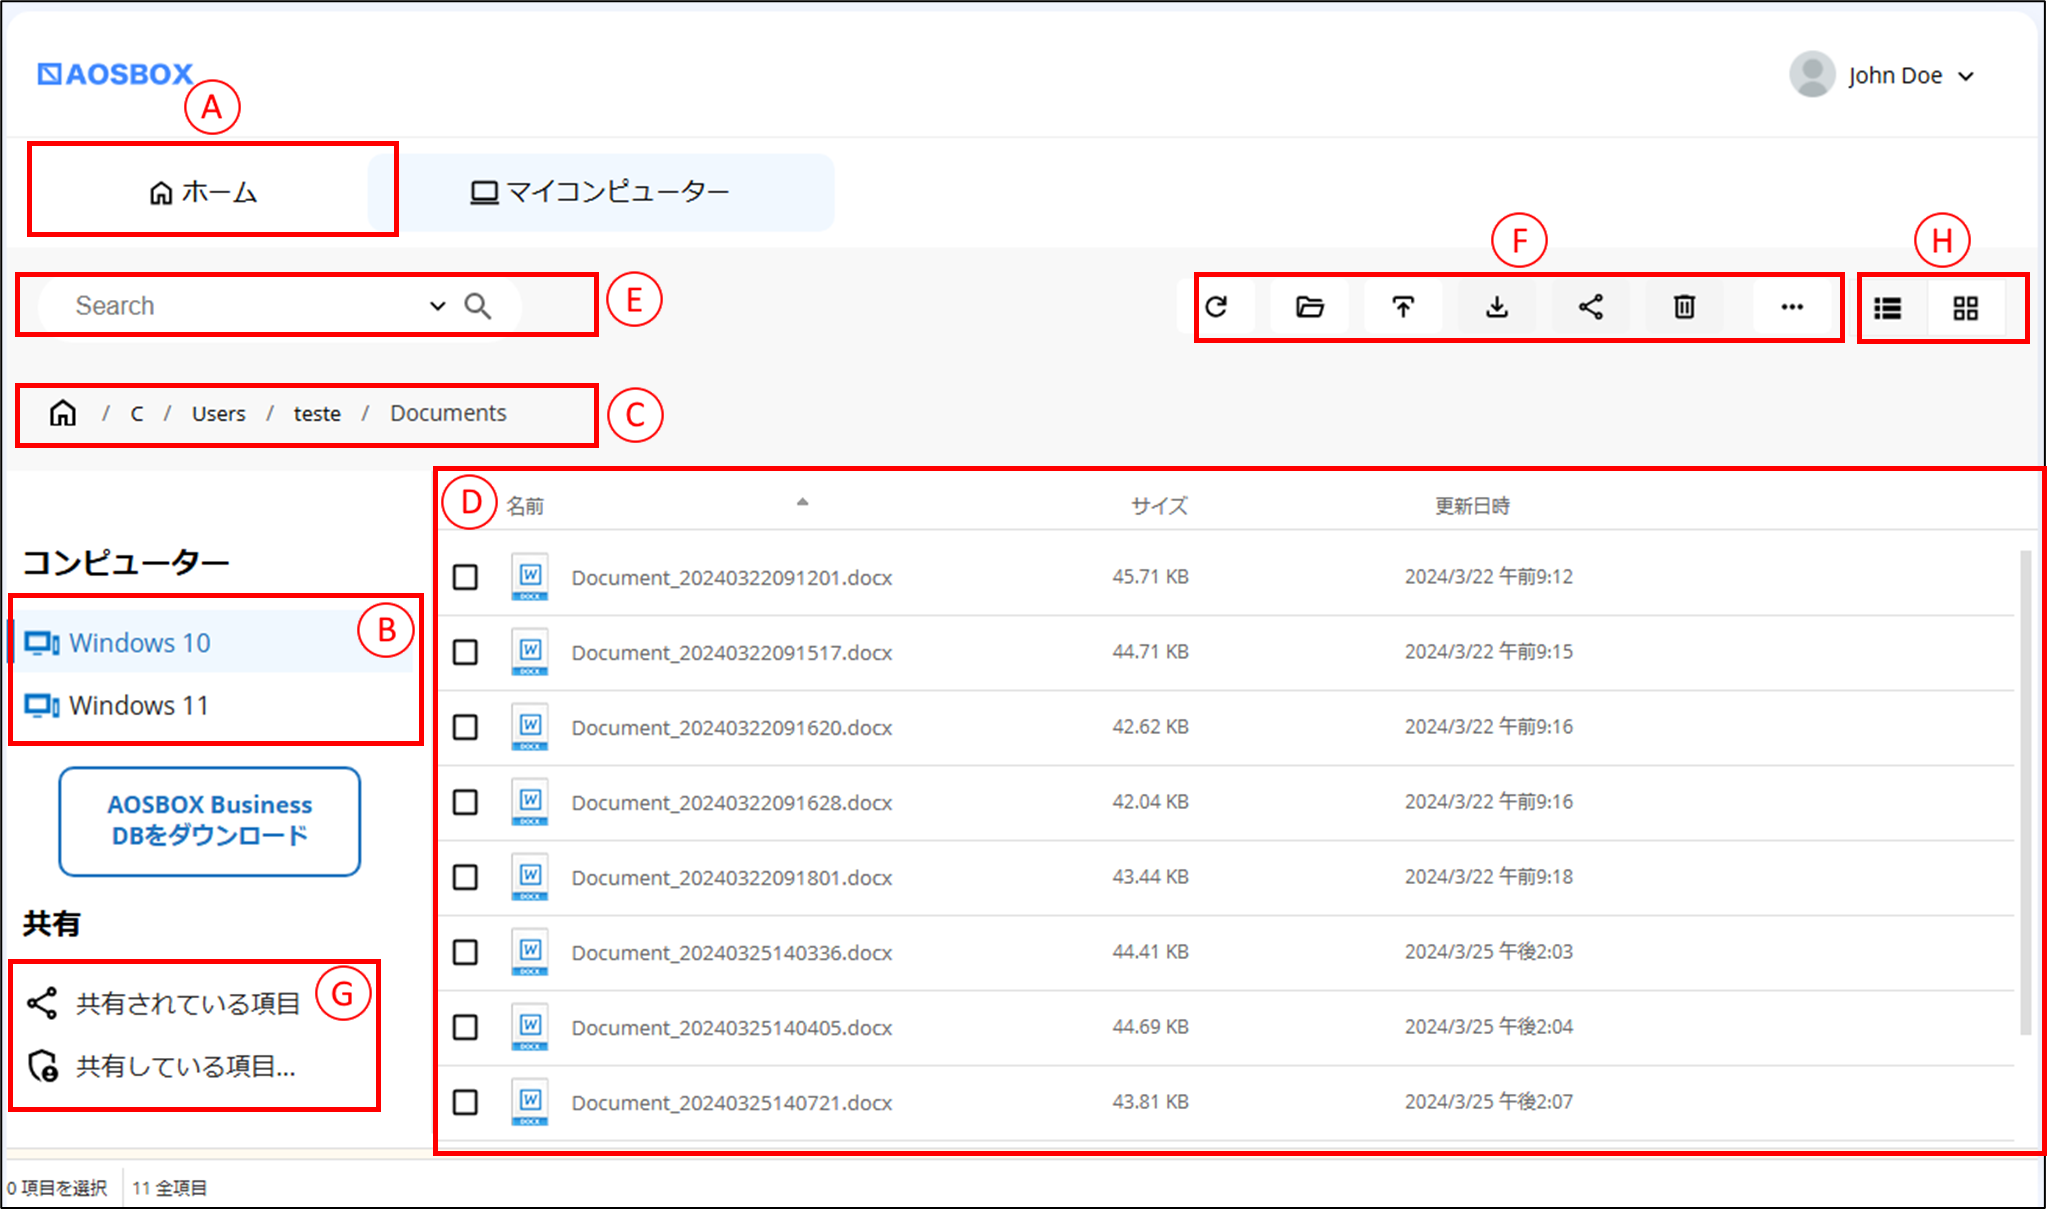
Task: Go to teste in breadcrumb
Action: click(317, 414)
